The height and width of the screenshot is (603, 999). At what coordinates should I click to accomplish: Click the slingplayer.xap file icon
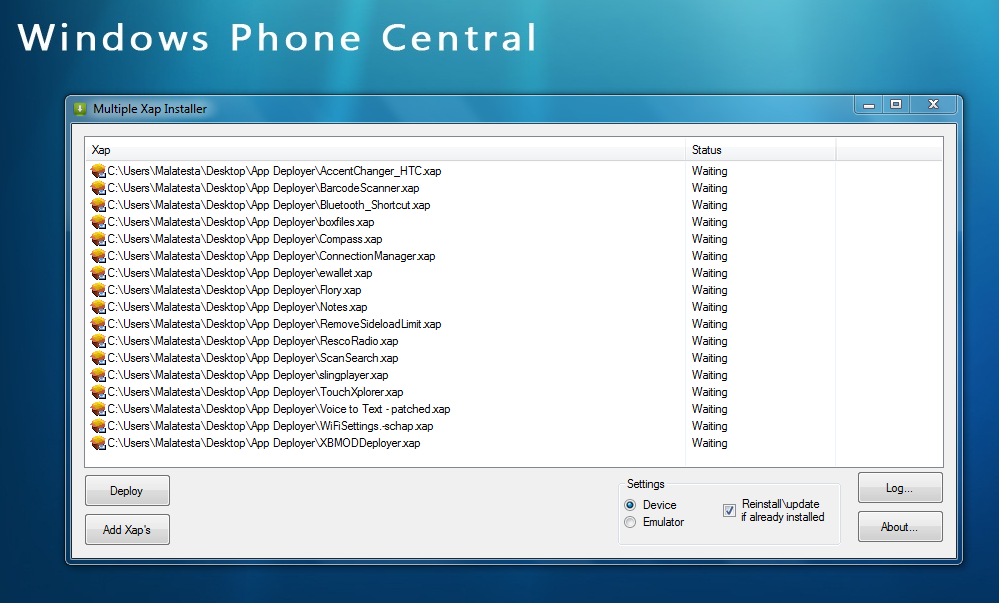[x=98, y=375]
